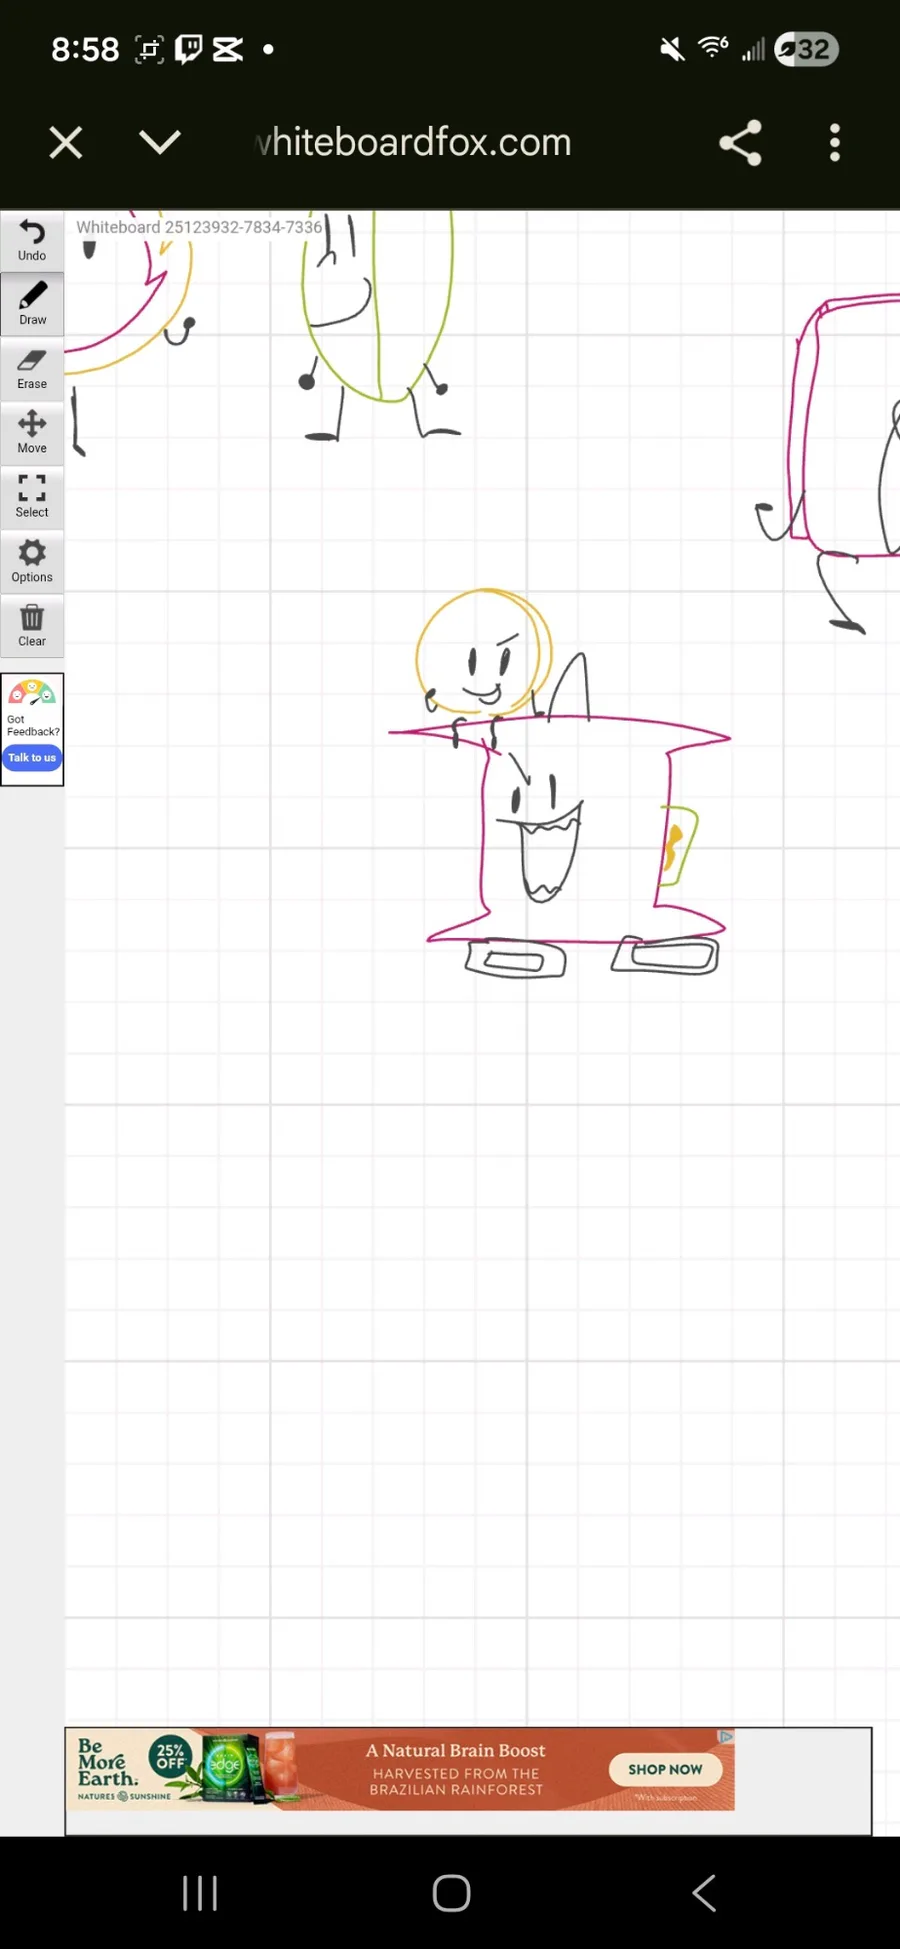This screenshot has height=1949, width=900.
Task: Tap the muted sound status icon
Action: point(672,49)
